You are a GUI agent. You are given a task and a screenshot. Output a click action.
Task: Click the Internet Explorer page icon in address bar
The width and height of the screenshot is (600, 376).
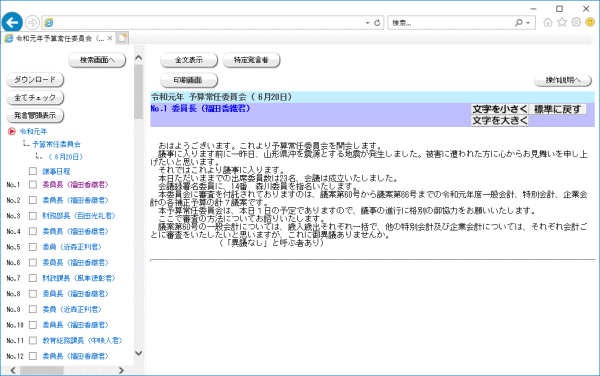(x=49, y=23)
